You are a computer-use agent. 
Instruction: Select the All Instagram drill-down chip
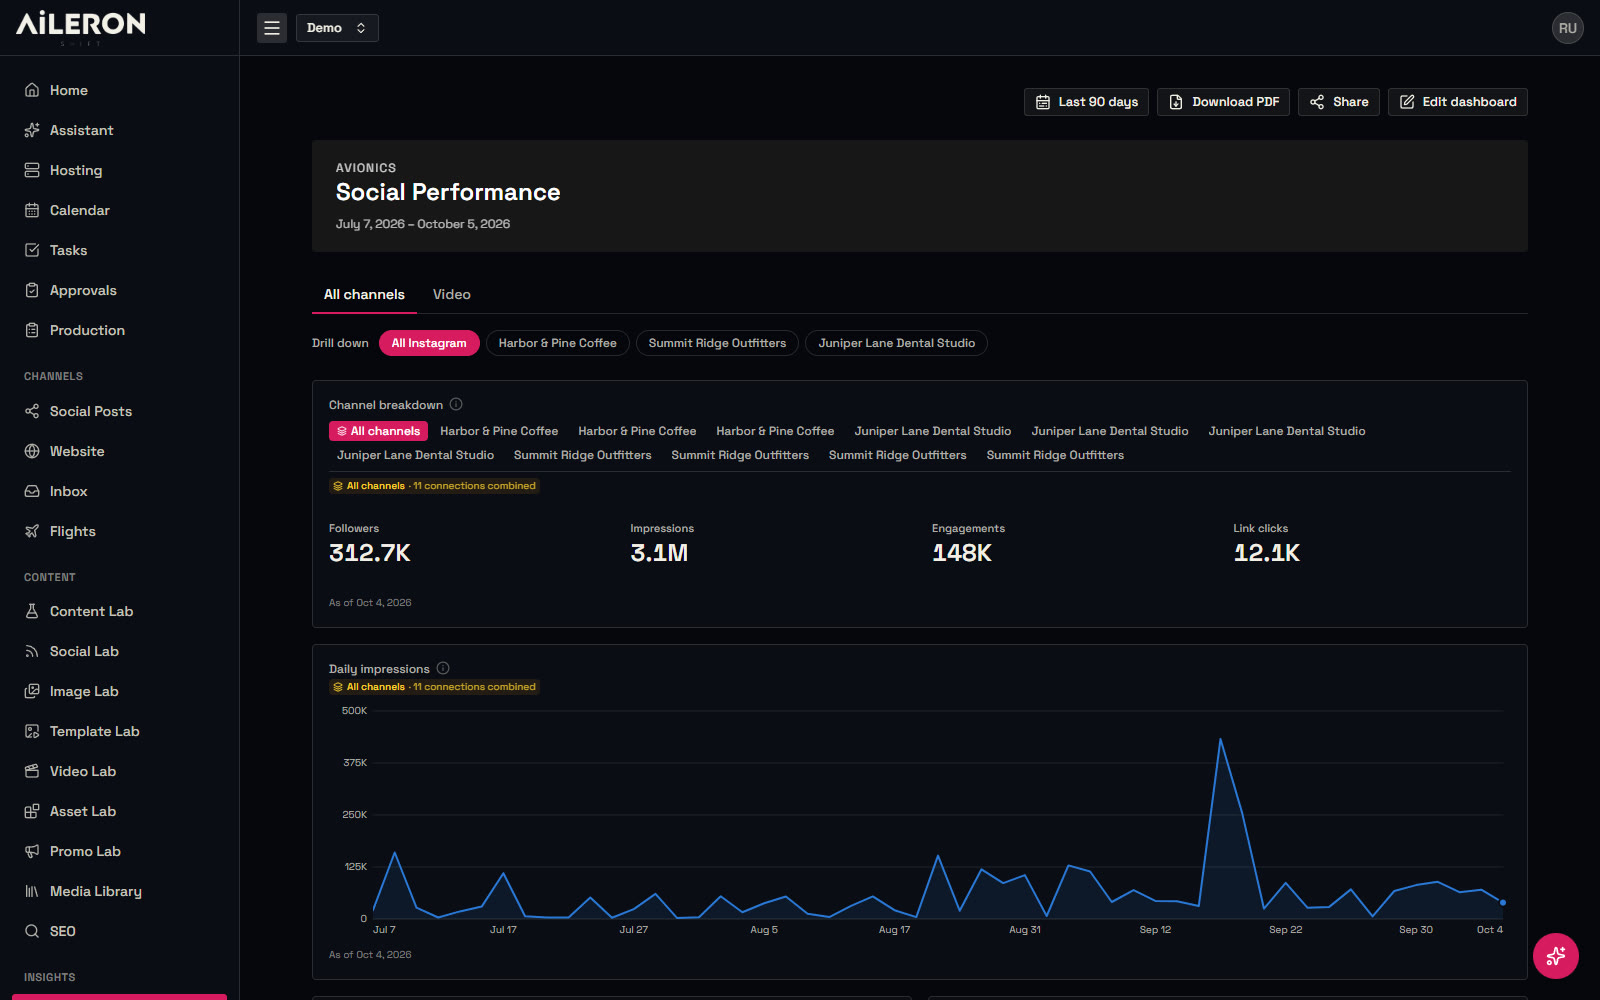(429, 343)
